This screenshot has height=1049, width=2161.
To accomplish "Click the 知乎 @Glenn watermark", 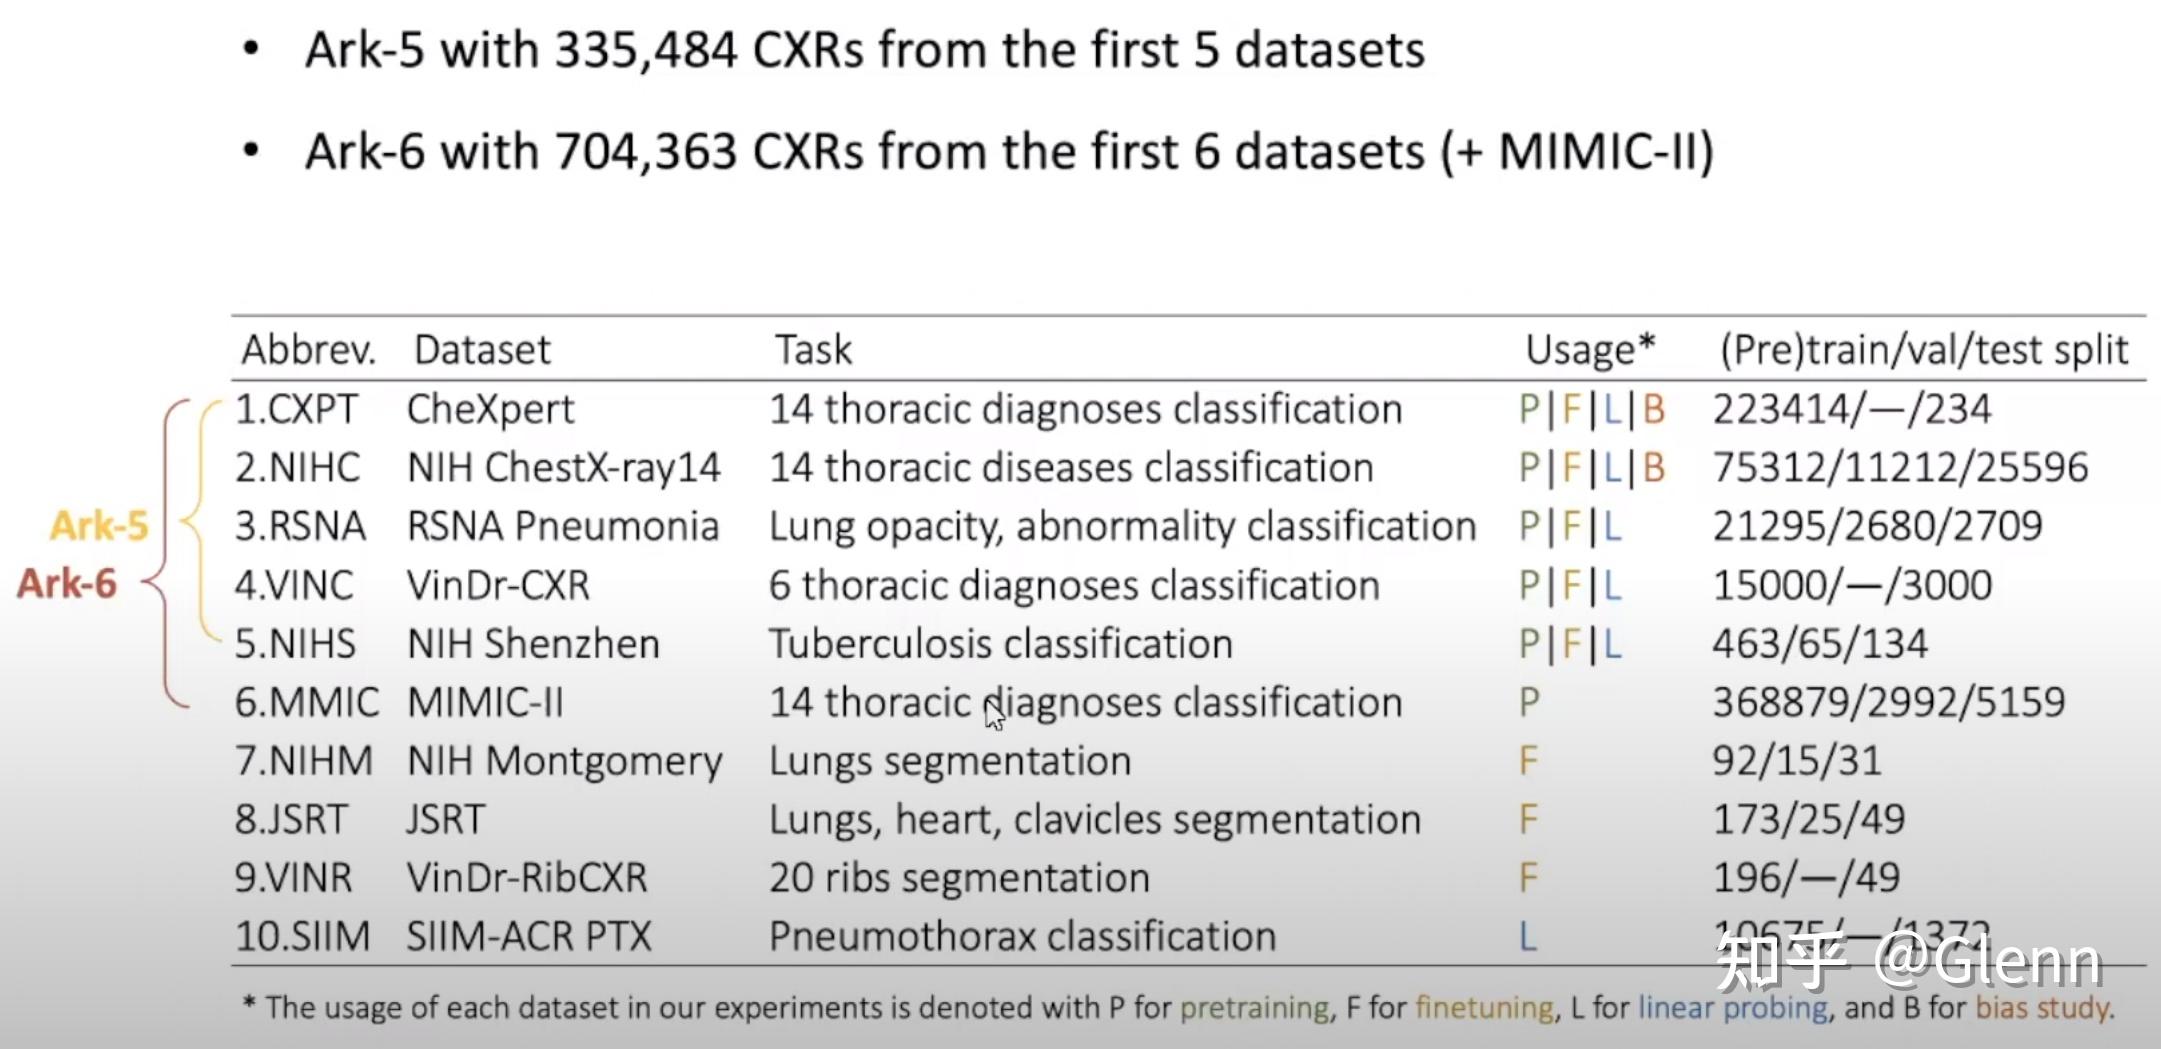I will [x=1908, y=960].
